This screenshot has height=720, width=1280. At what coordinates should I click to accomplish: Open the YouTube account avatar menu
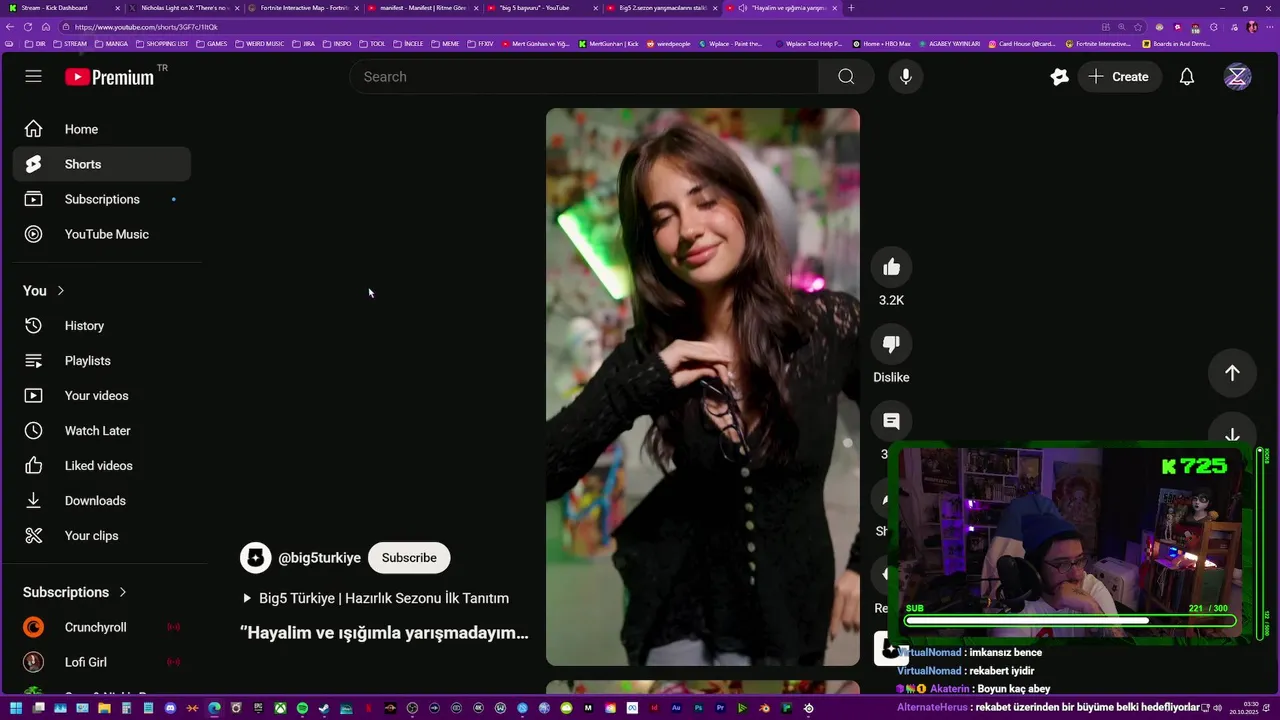click(x=1238, y=77)
